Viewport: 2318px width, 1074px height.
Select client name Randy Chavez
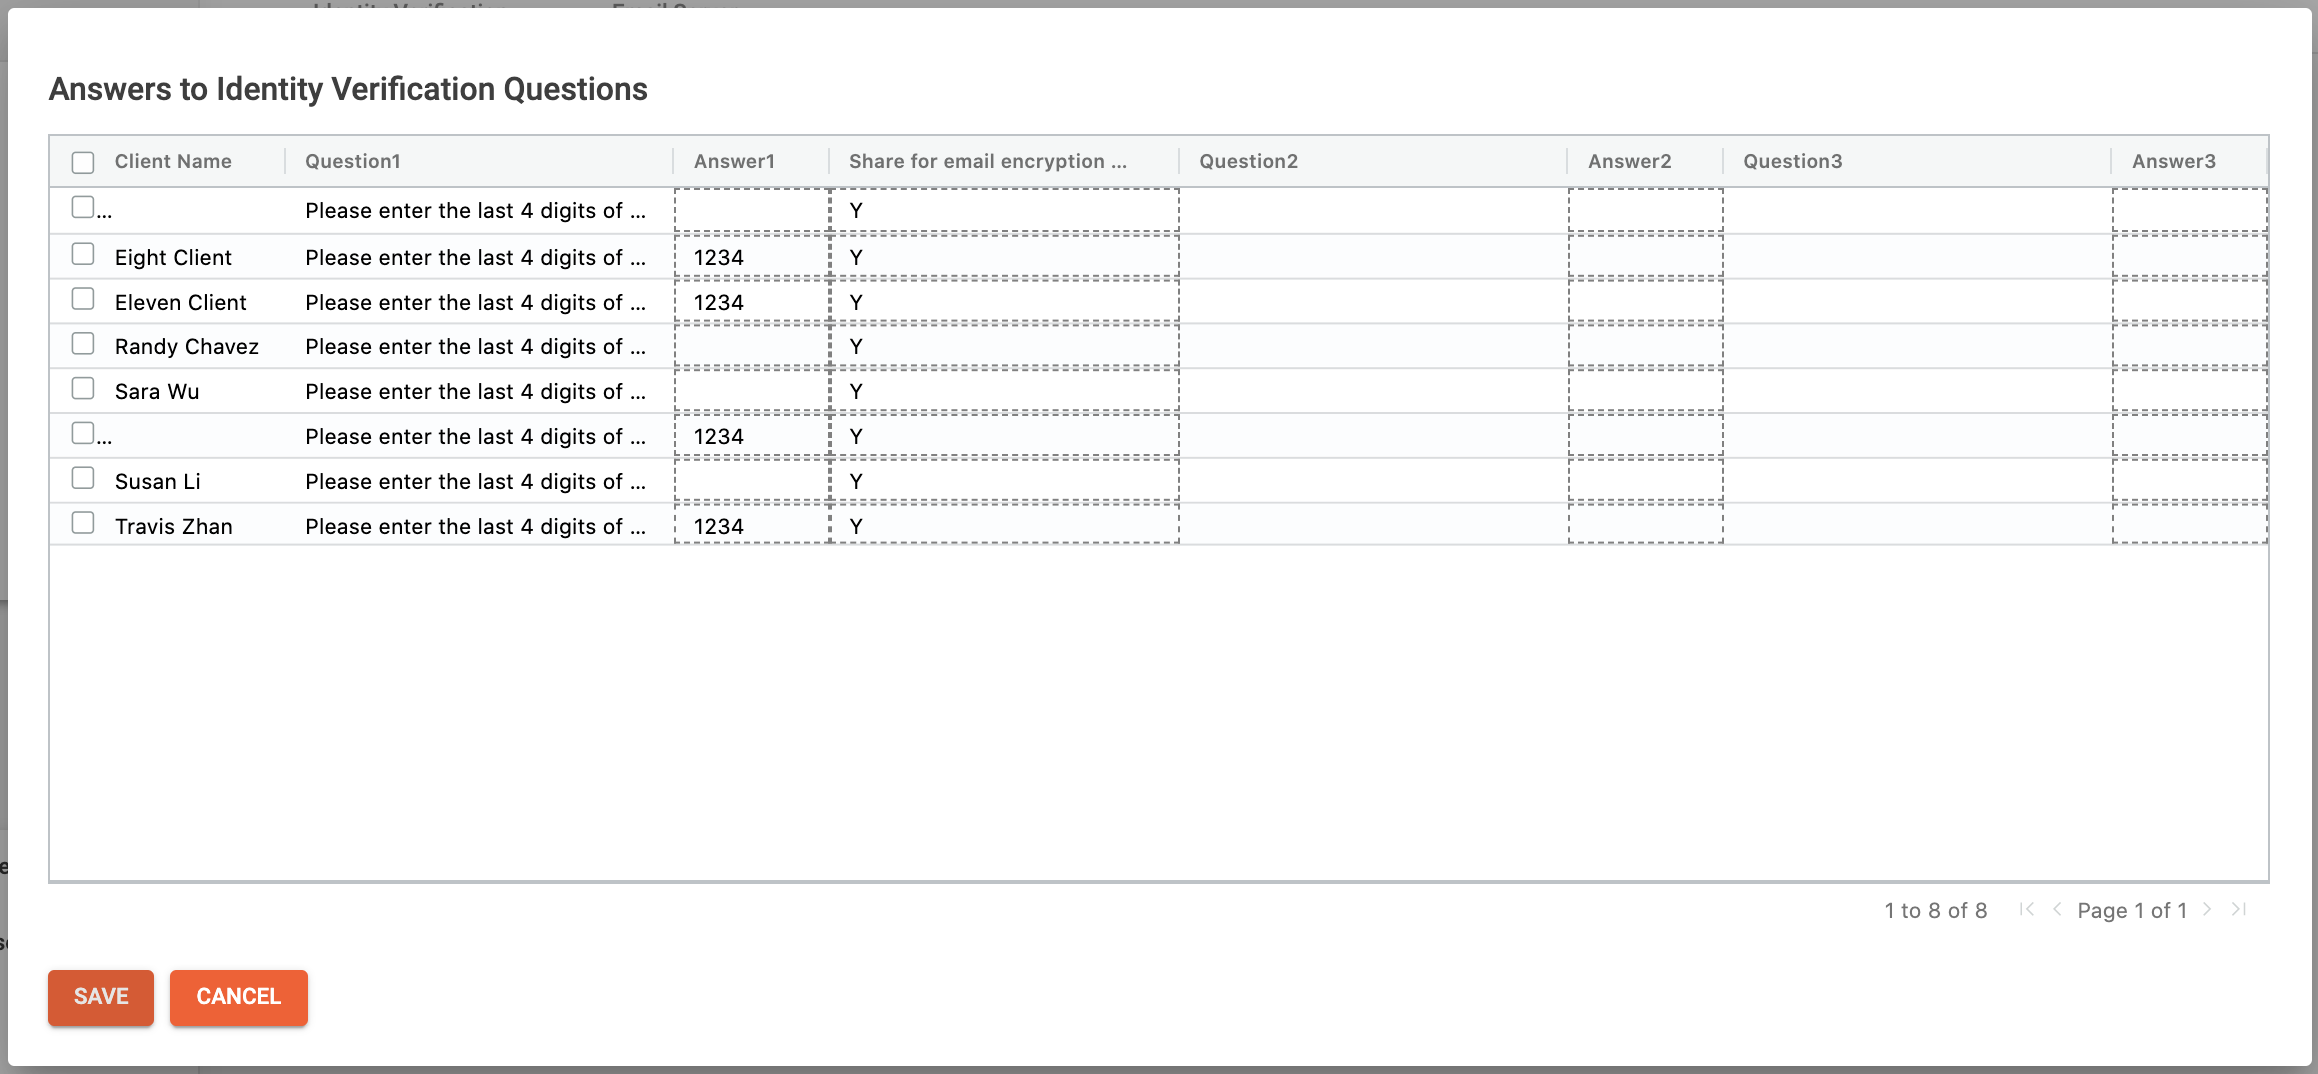pos(187,346)
